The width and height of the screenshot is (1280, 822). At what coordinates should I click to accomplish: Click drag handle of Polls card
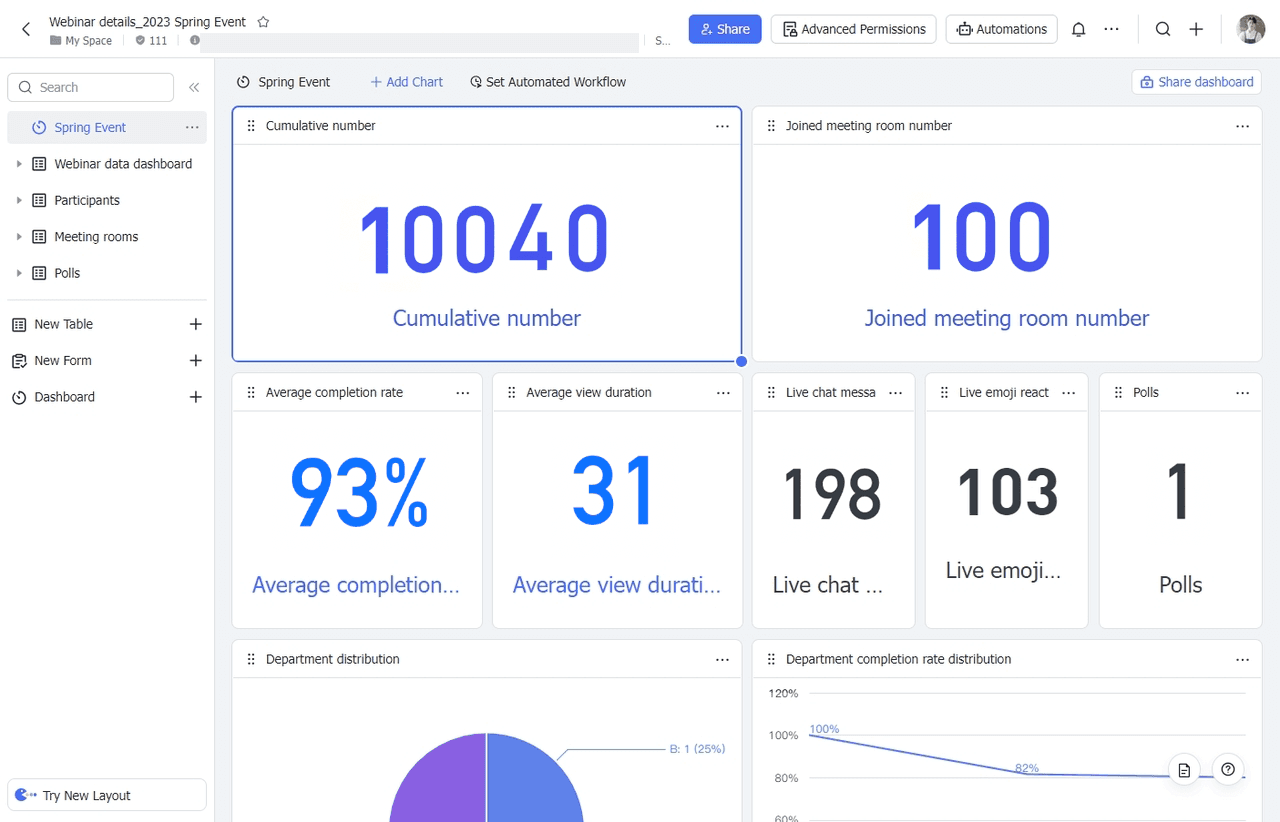[1118, 393]
